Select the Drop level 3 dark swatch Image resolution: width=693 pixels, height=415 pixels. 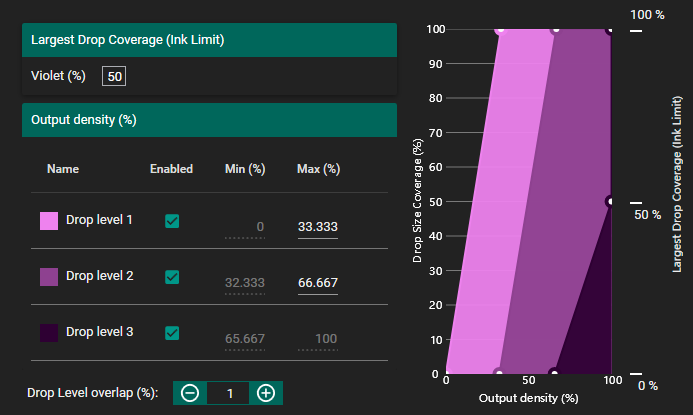(48, 332)
